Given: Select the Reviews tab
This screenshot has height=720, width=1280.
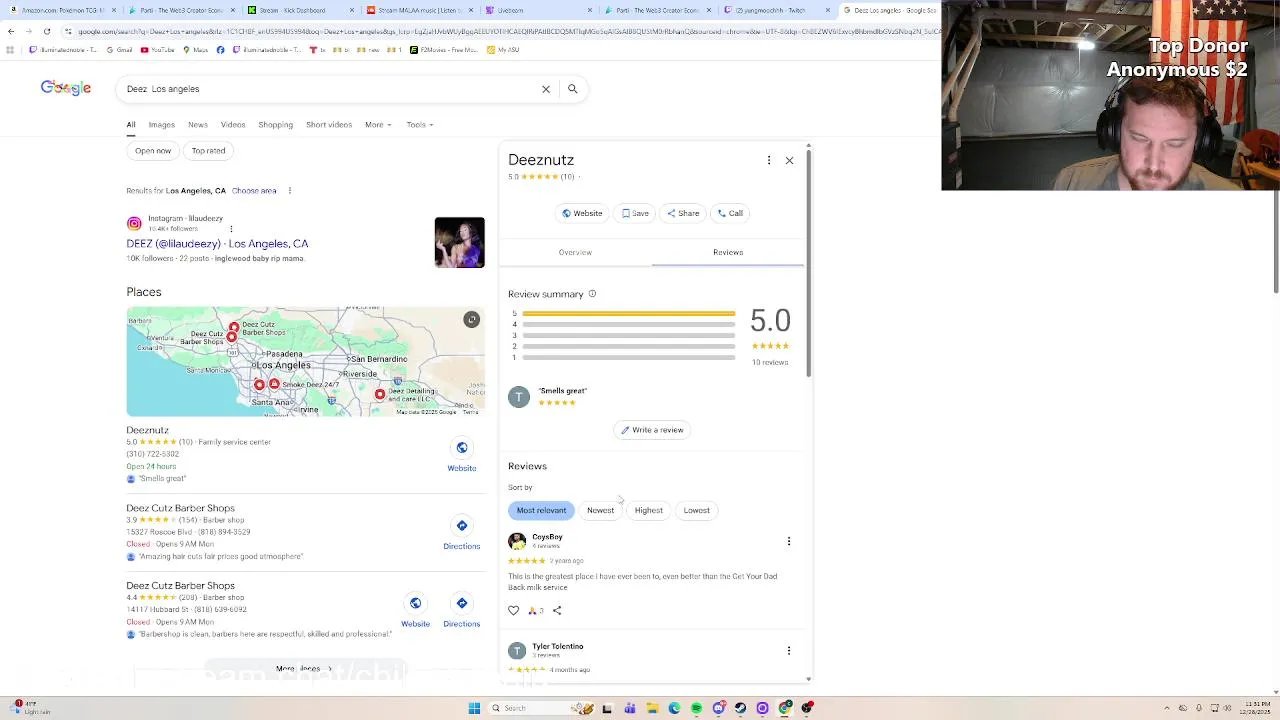Looking at the screenshot, I should (x=728, y=252).
